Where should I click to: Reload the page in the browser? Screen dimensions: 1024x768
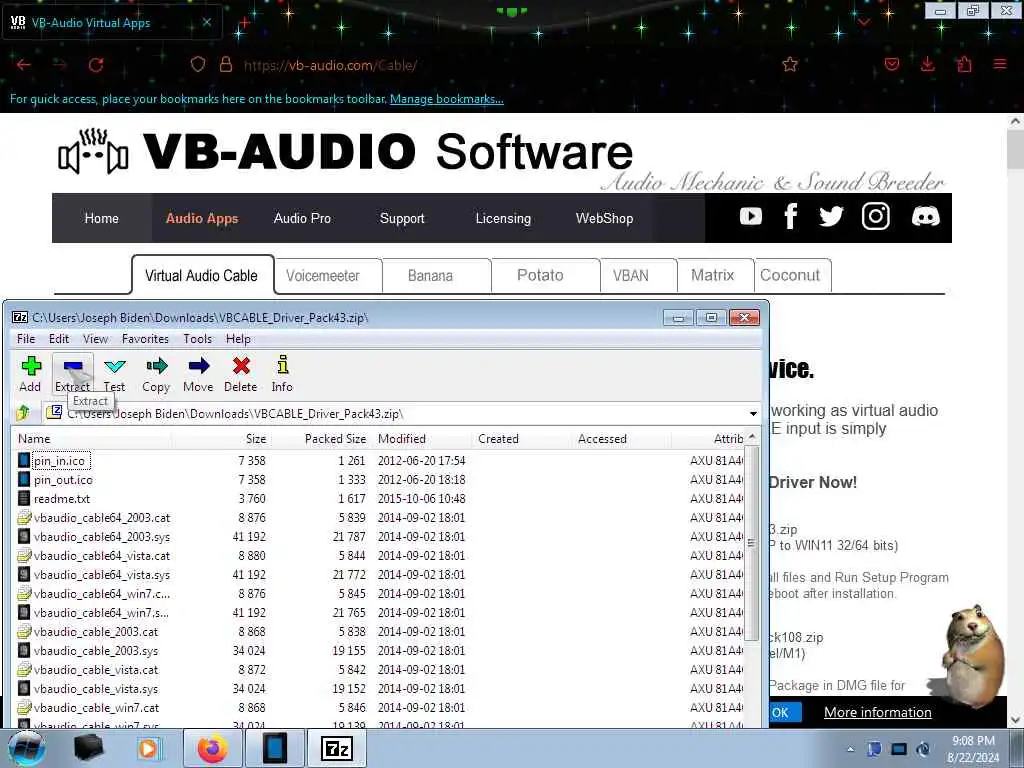[x=96, y=65]
